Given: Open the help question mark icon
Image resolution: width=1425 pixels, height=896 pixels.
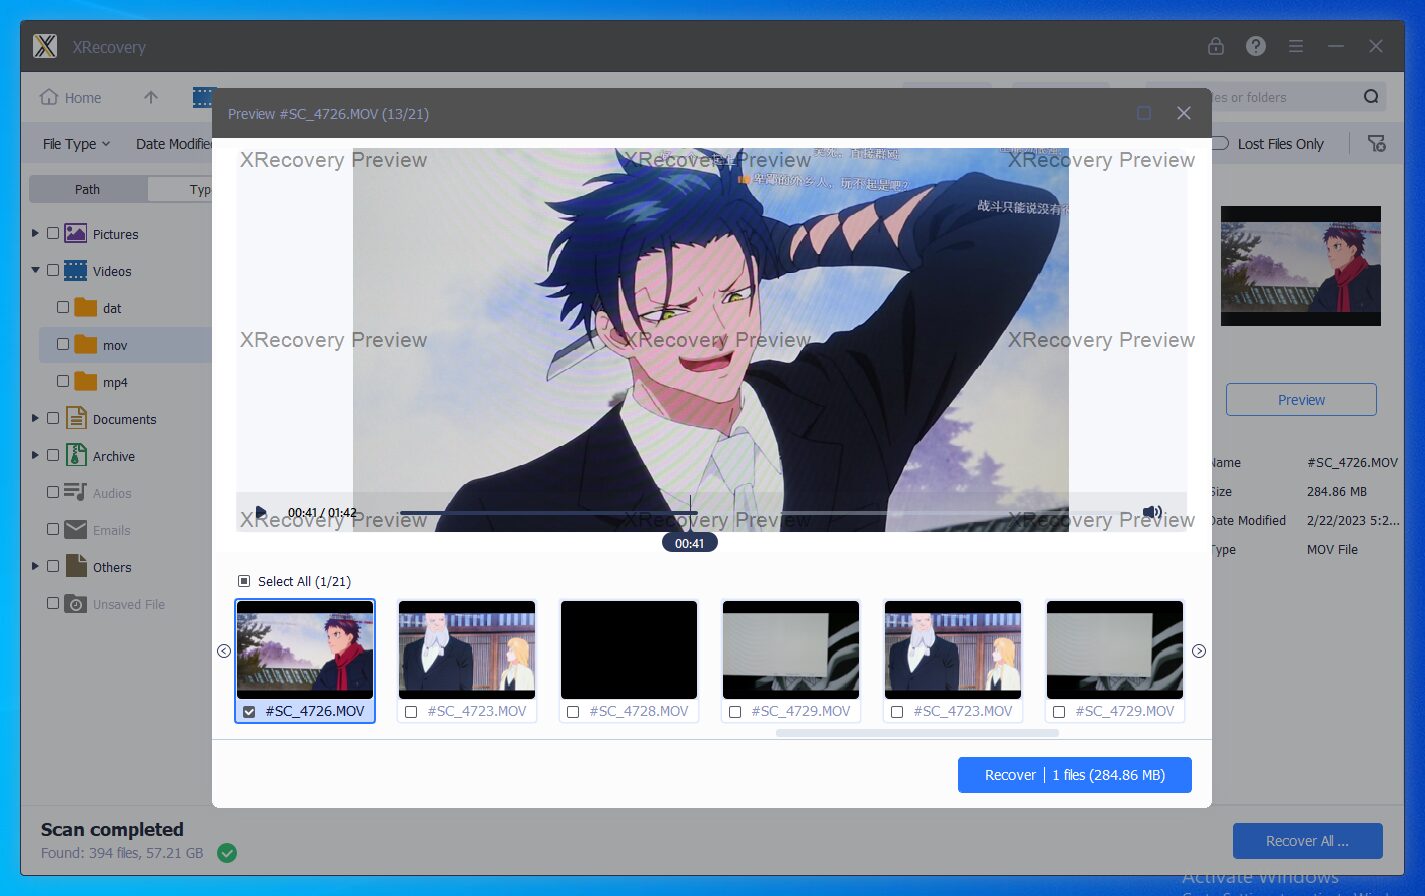Looking at the screenshot, I should tap(1256, 46).
